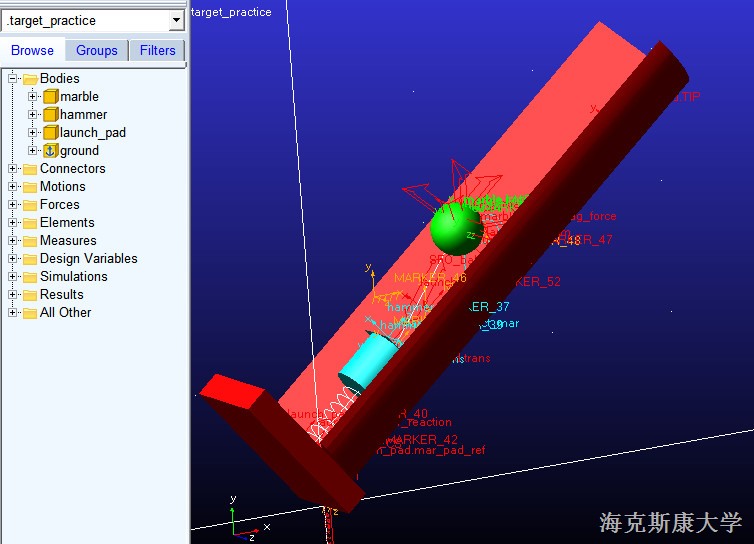Expand the All Other tree node
This screenshot has width=754, height=544.
(13, 313)
